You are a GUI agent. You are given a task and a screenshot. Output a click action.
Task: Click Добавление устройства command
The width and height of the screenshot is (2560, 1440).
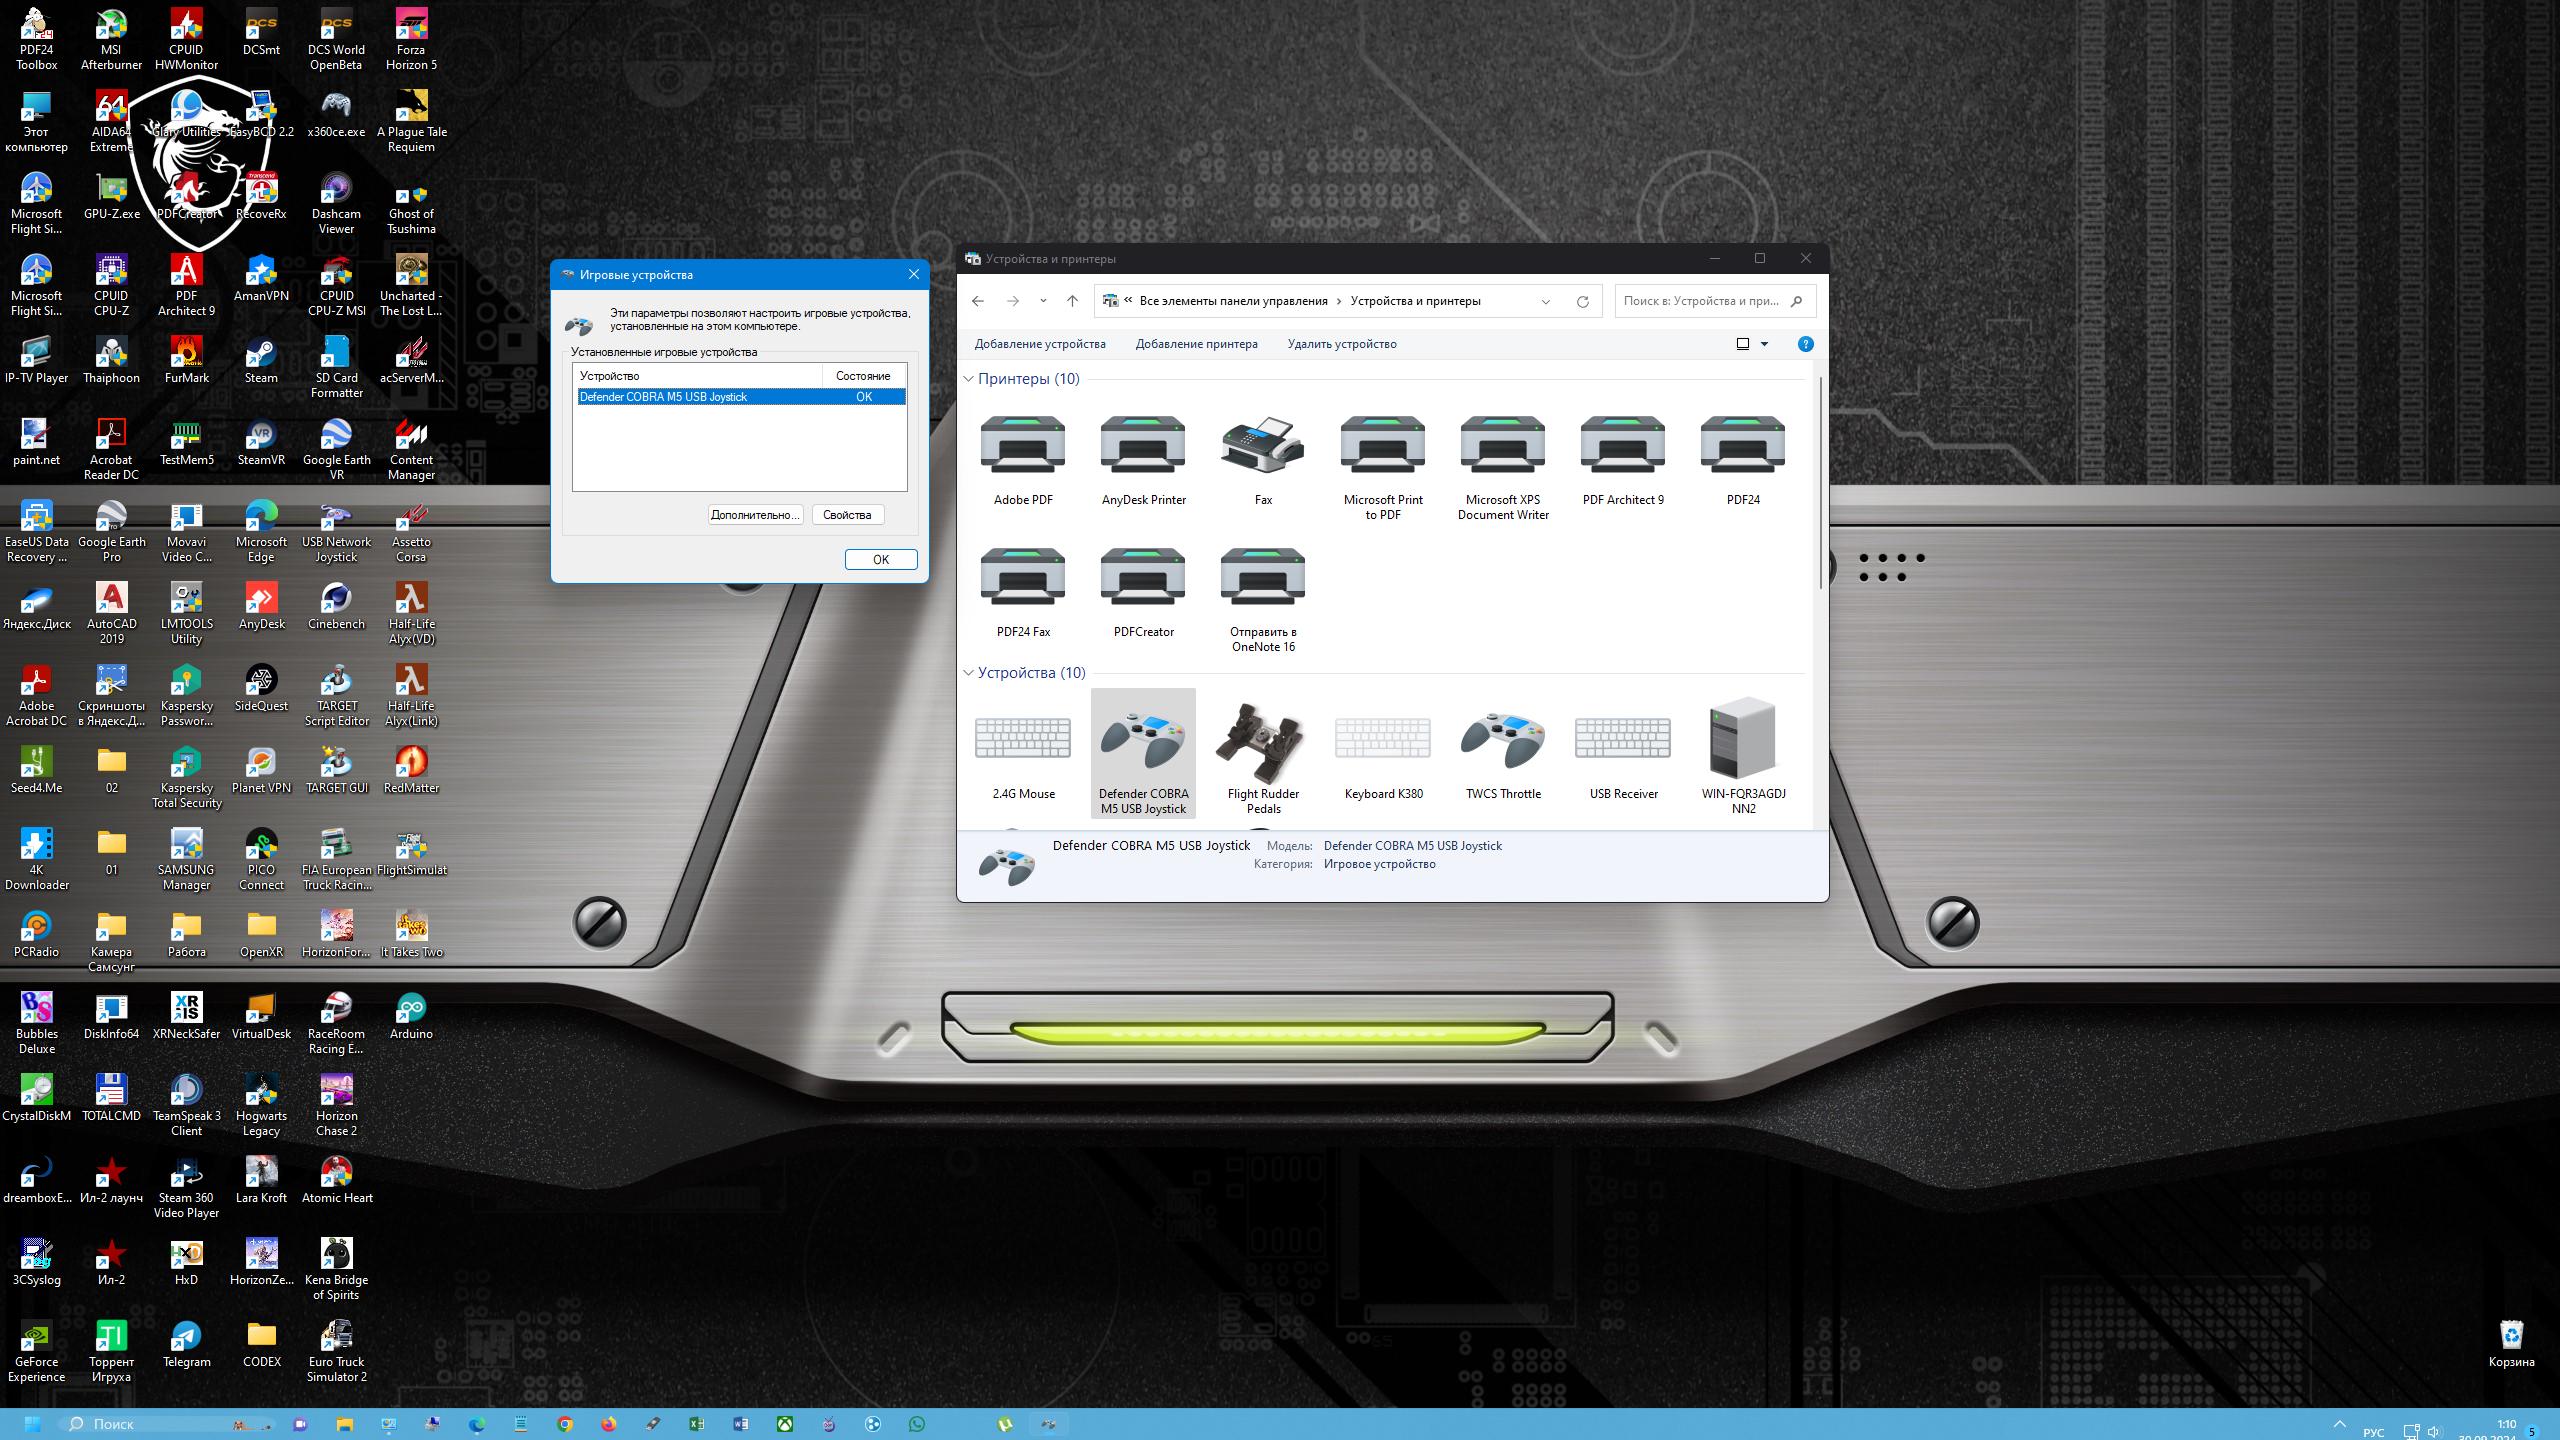coord(1040,344)
